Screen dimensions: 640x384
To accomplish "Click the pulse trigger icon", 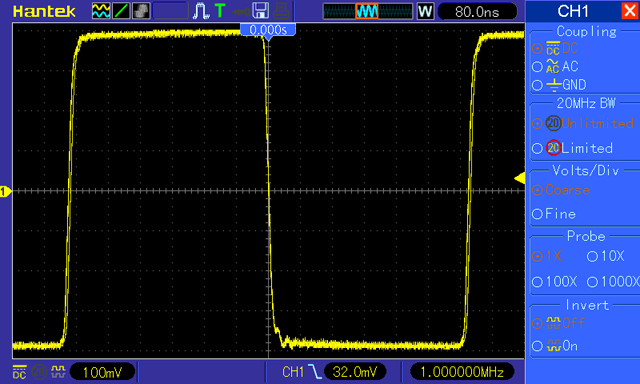I will (201, 11).
